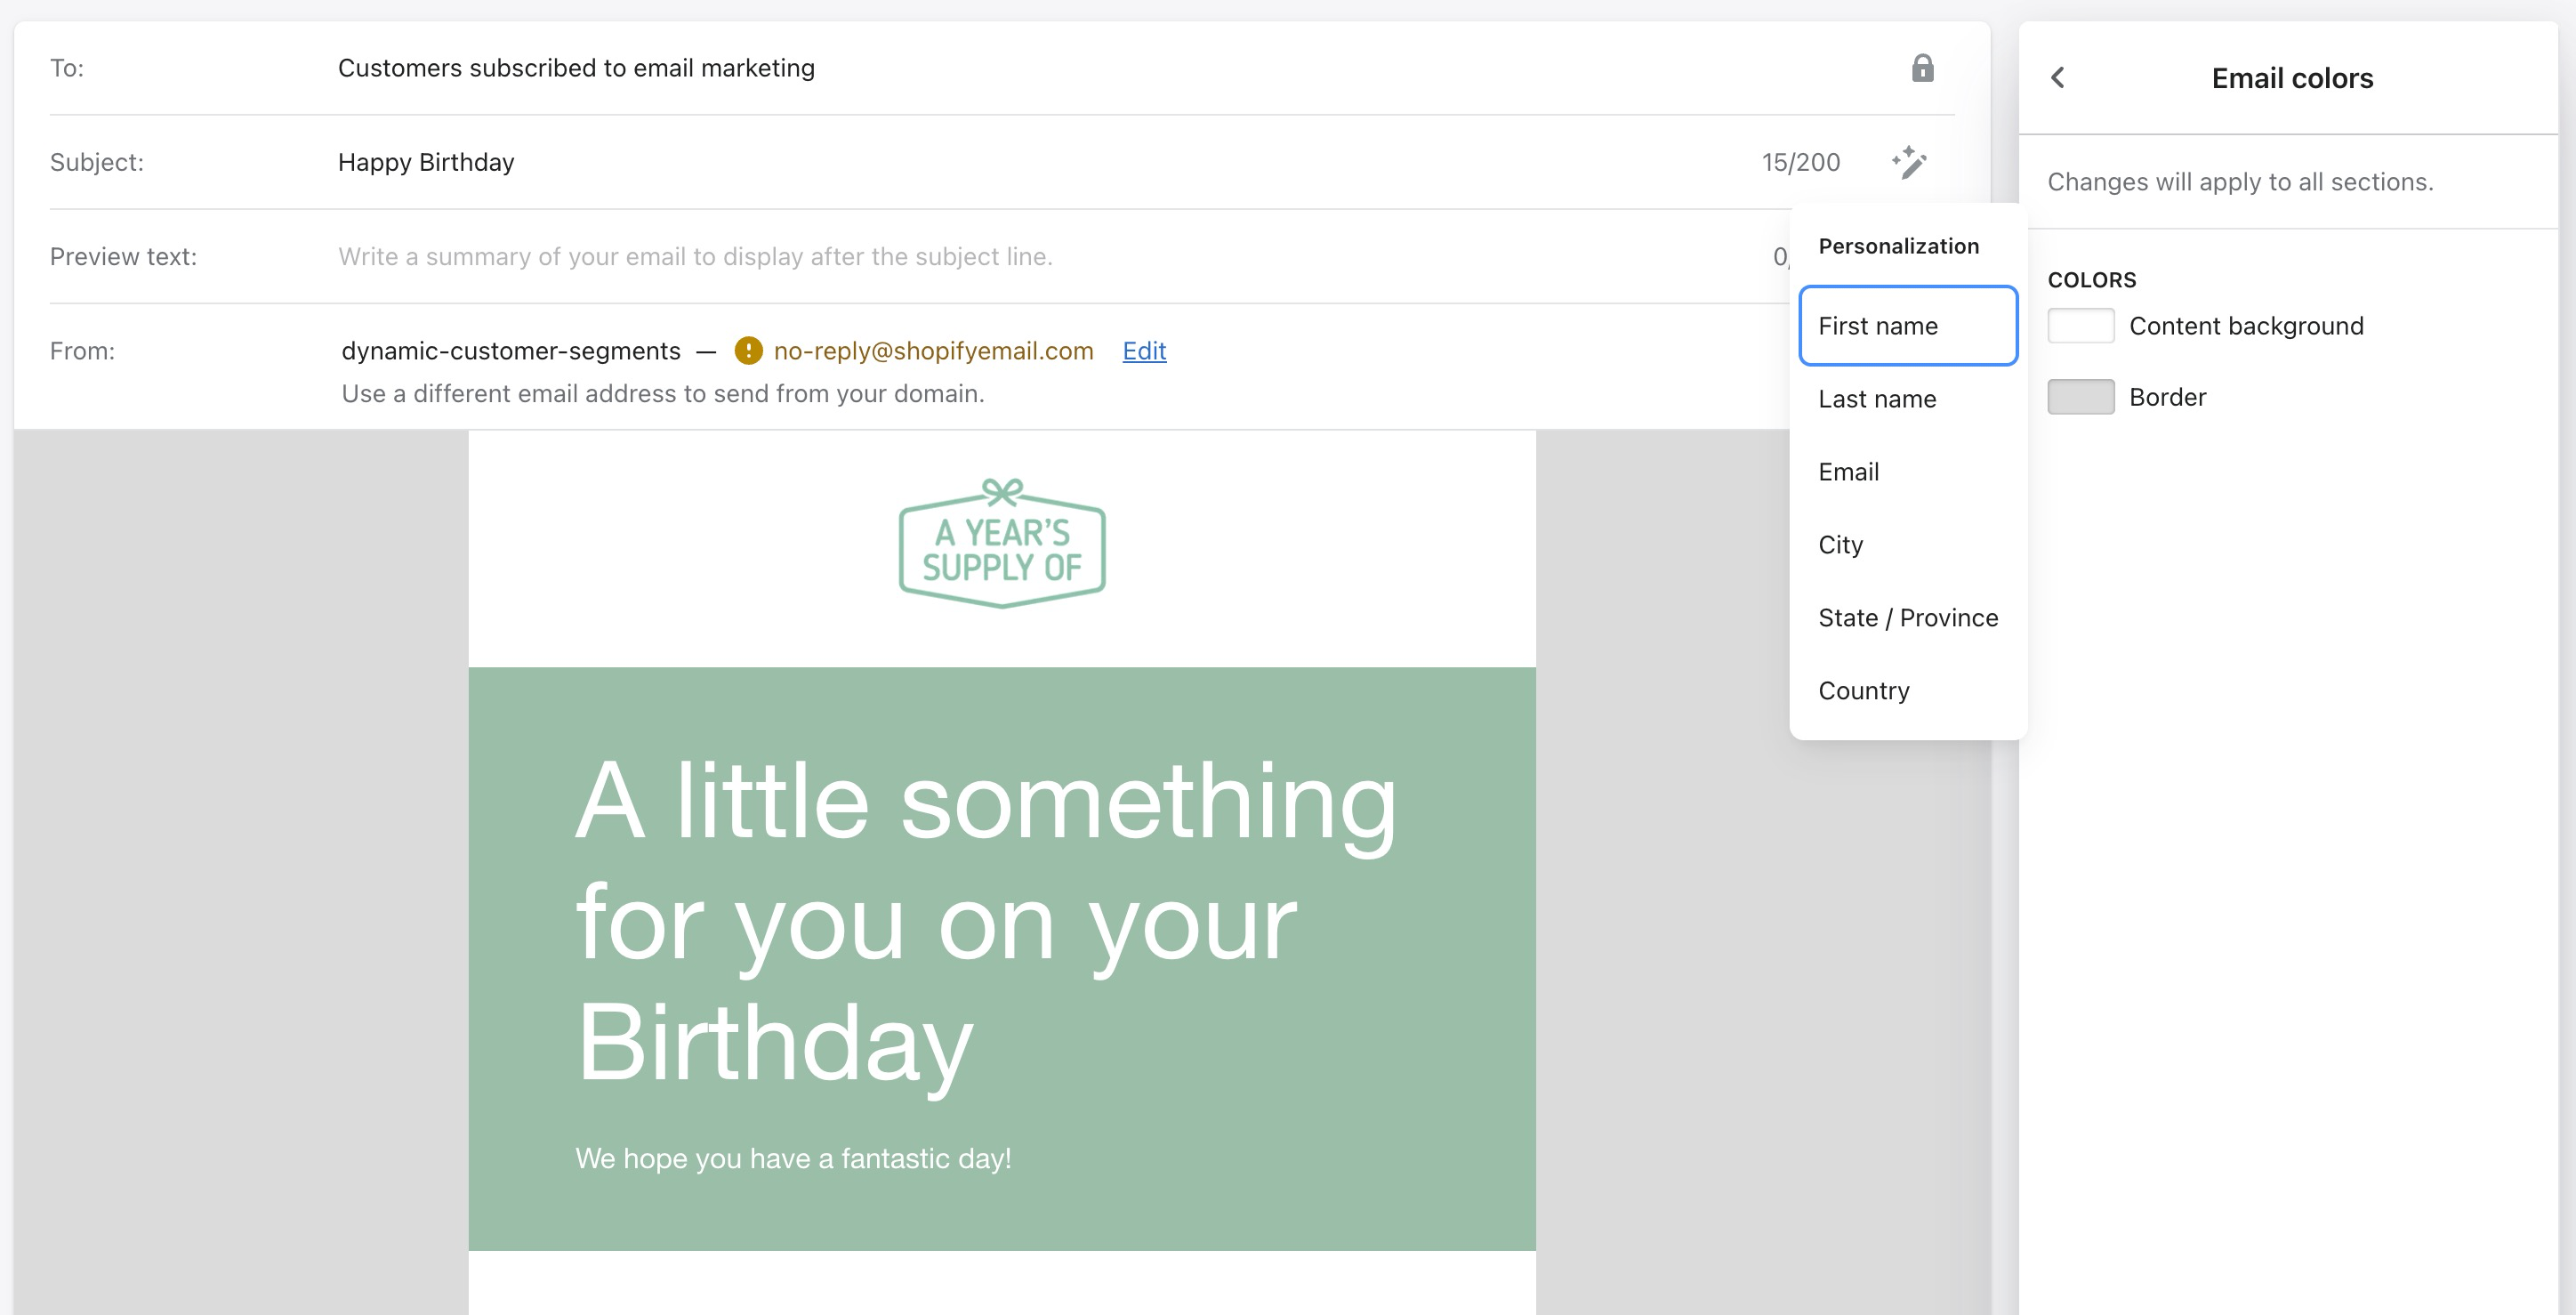
Task: Click the back chevron in Email colors
Action: (2057, 78)
